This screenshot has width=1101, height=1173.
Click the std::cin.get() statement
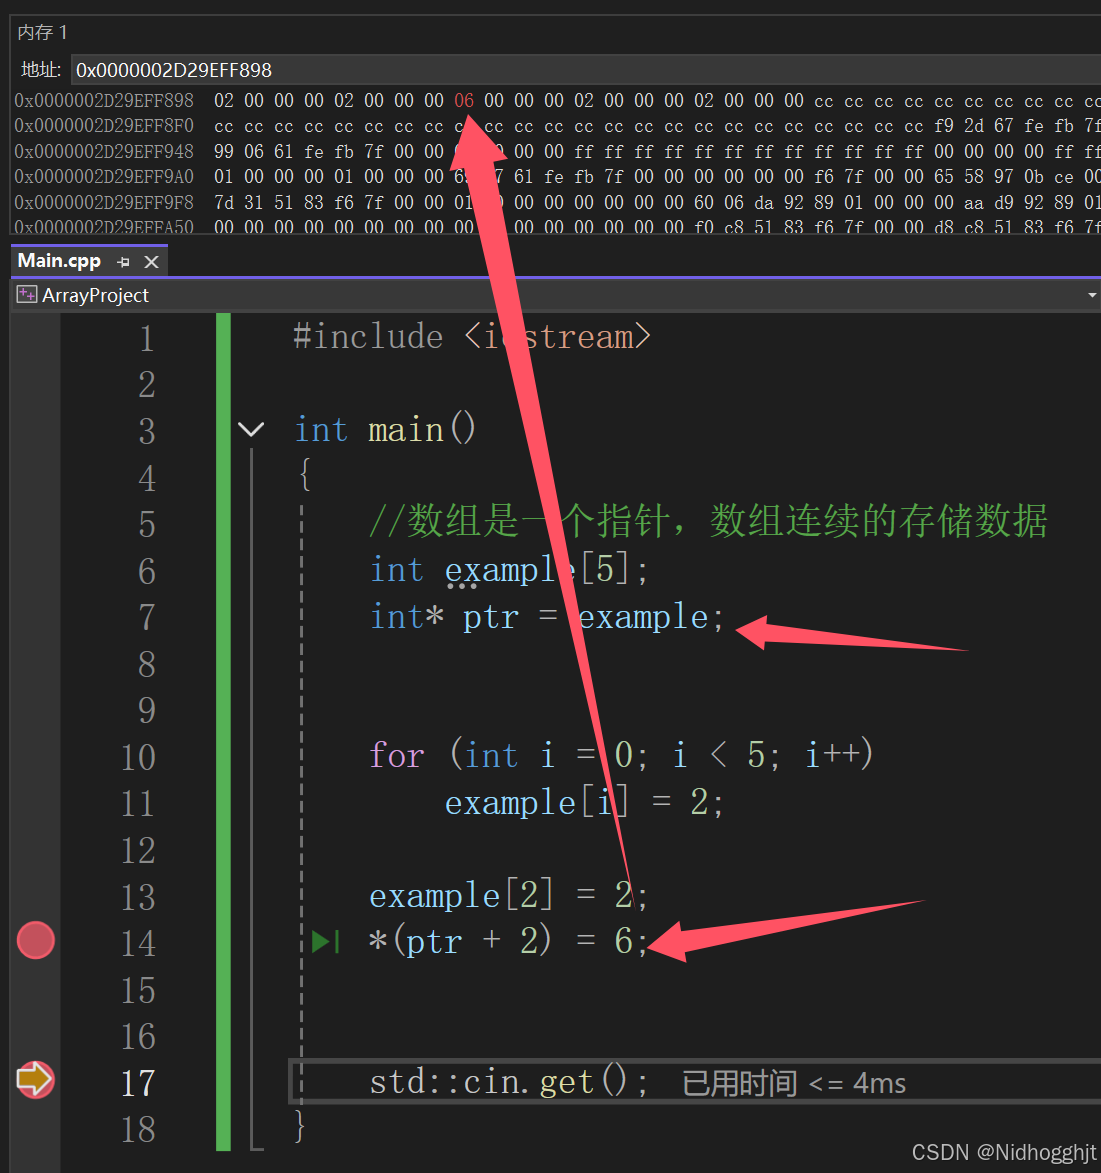509,1082
